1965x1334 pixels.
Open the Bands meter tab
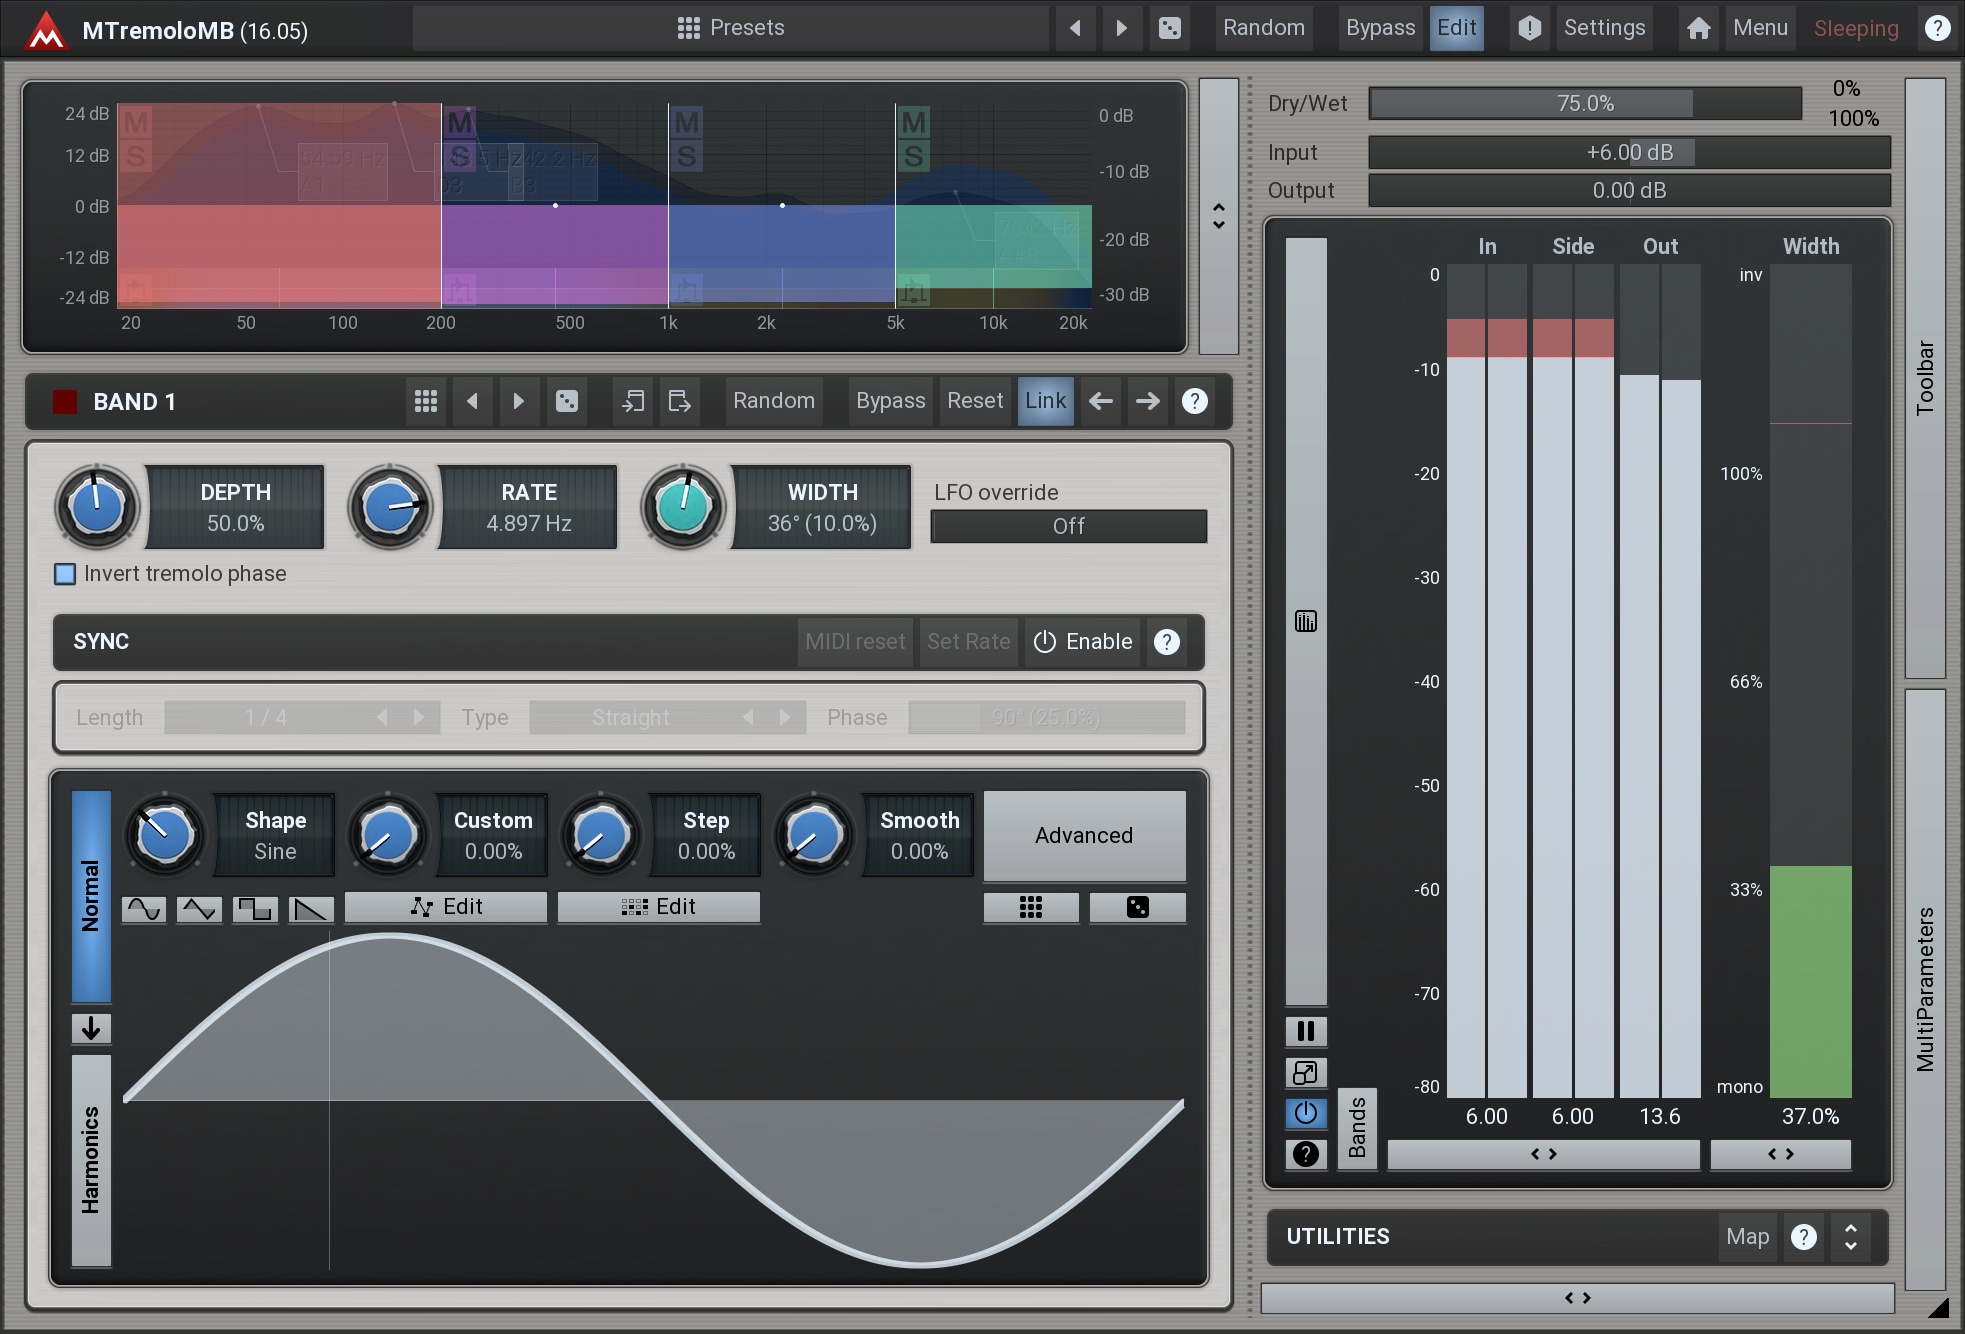click(x=1357, y=1128)
